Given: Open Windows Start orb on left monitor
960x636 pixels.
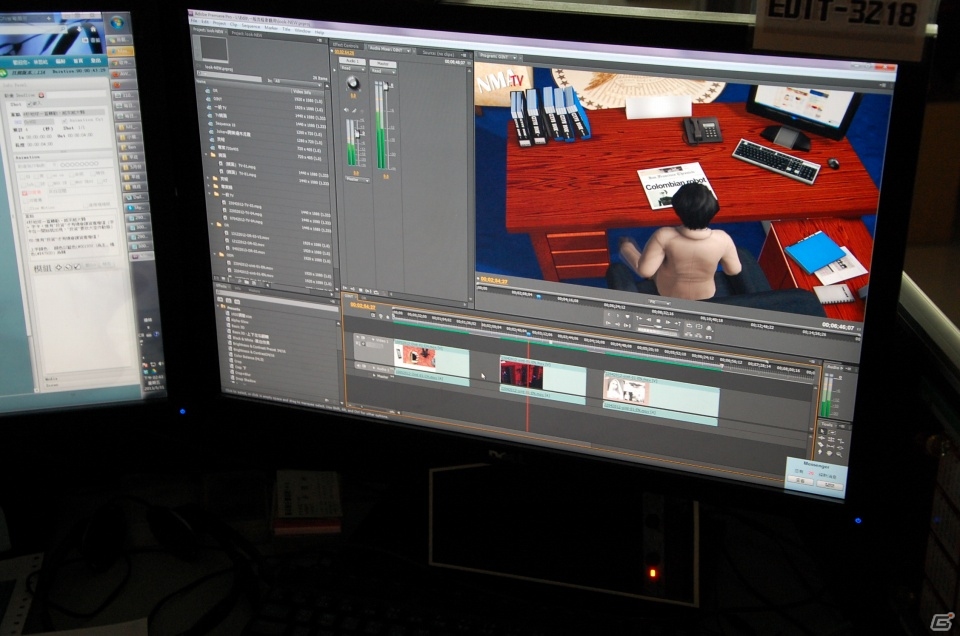Looking at the screenshot, I should tap(117, 22).
